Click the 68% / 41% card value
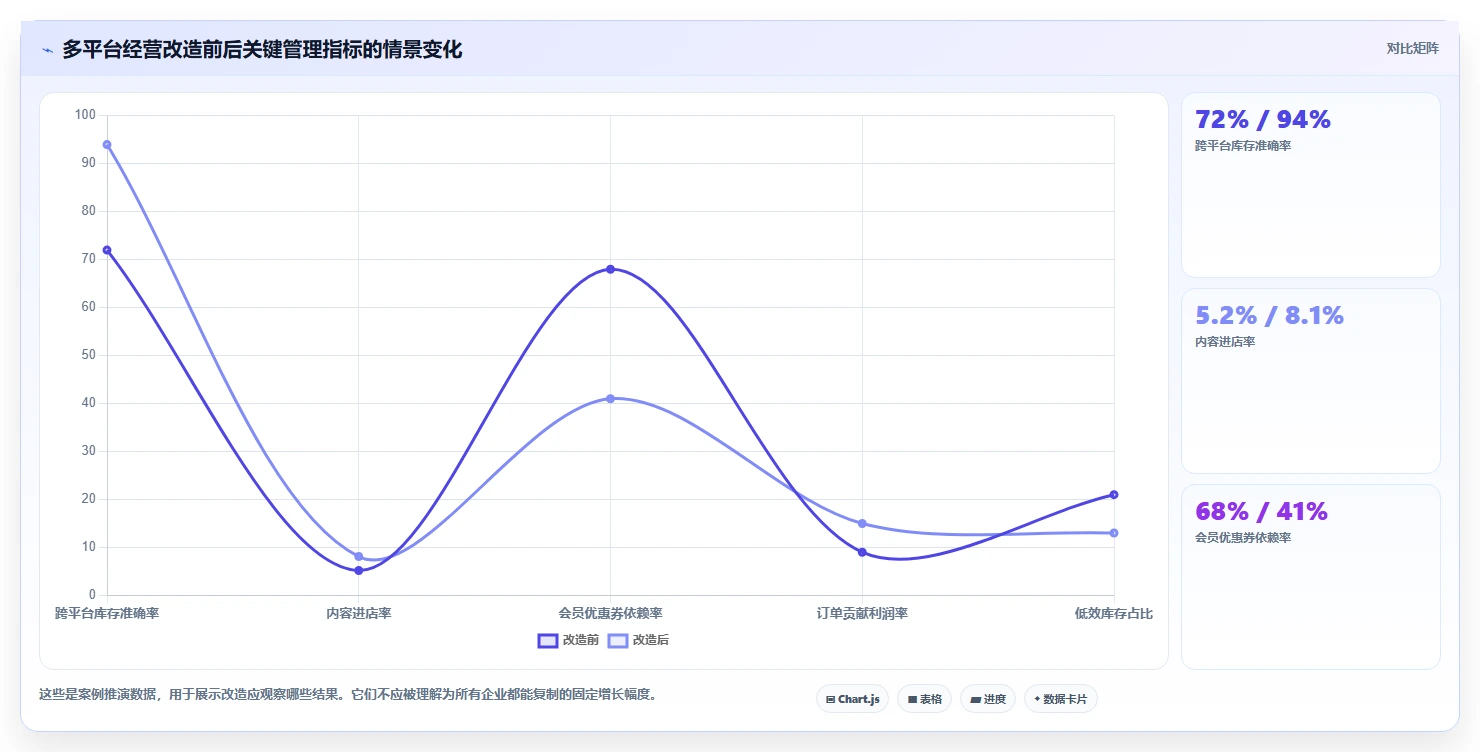Image resolution: width=1480 pixels, height=752 pixels. 1261,512
